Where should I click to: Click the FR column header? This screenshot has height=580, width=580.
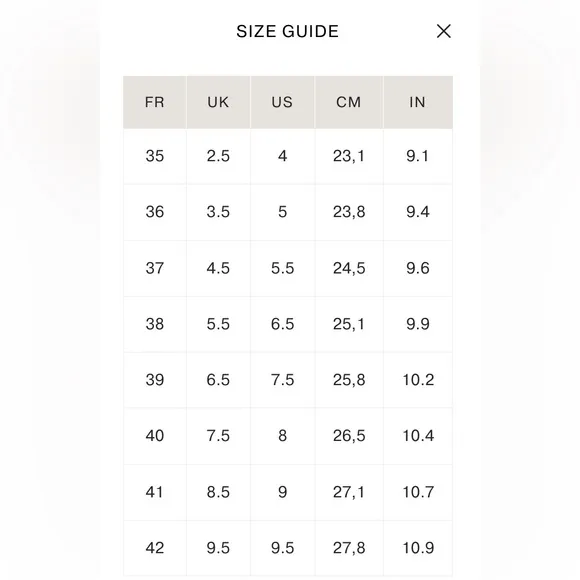tap(155, 102)
